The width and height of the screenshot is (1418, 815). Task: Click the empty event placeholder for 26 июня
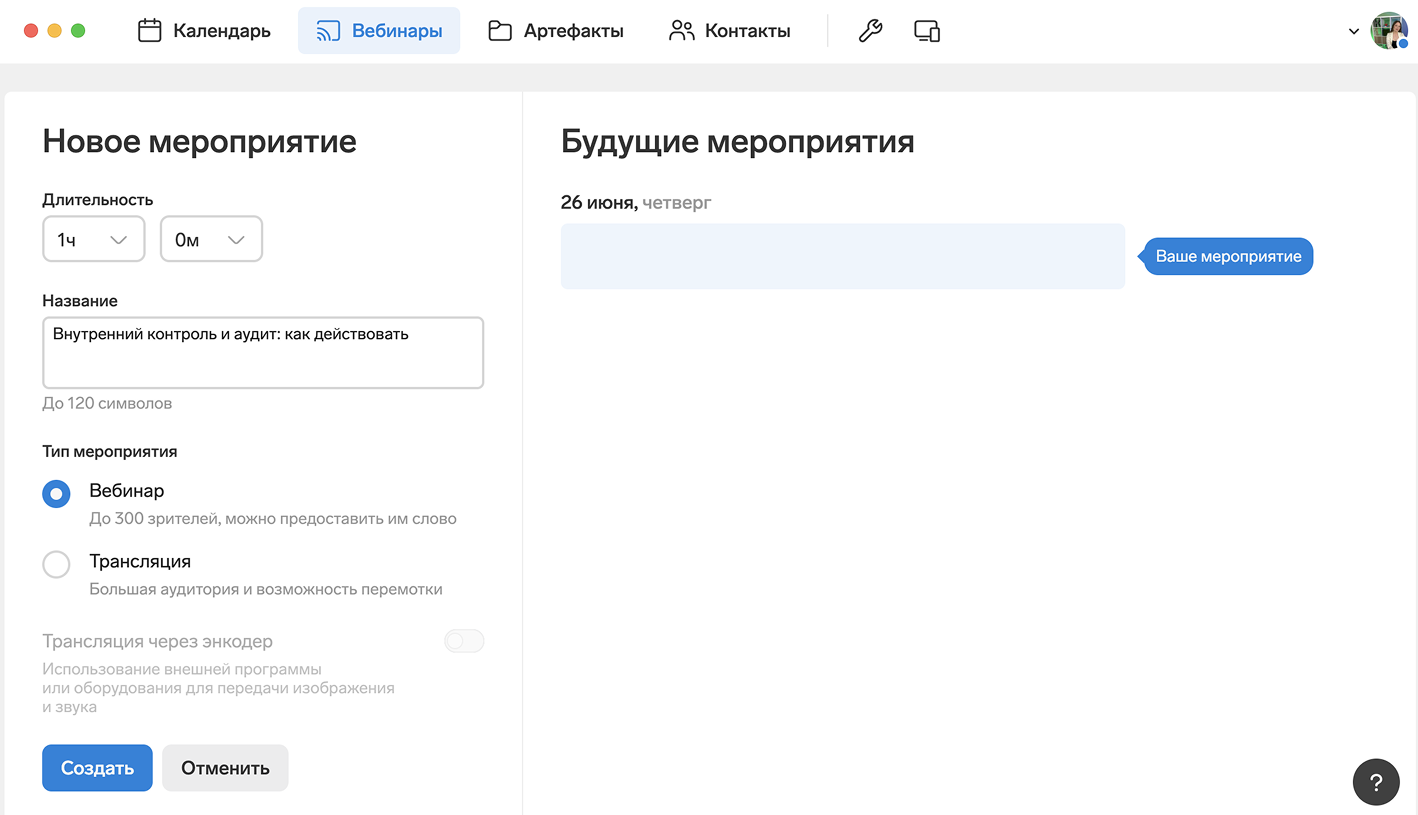tap(842, 257)
